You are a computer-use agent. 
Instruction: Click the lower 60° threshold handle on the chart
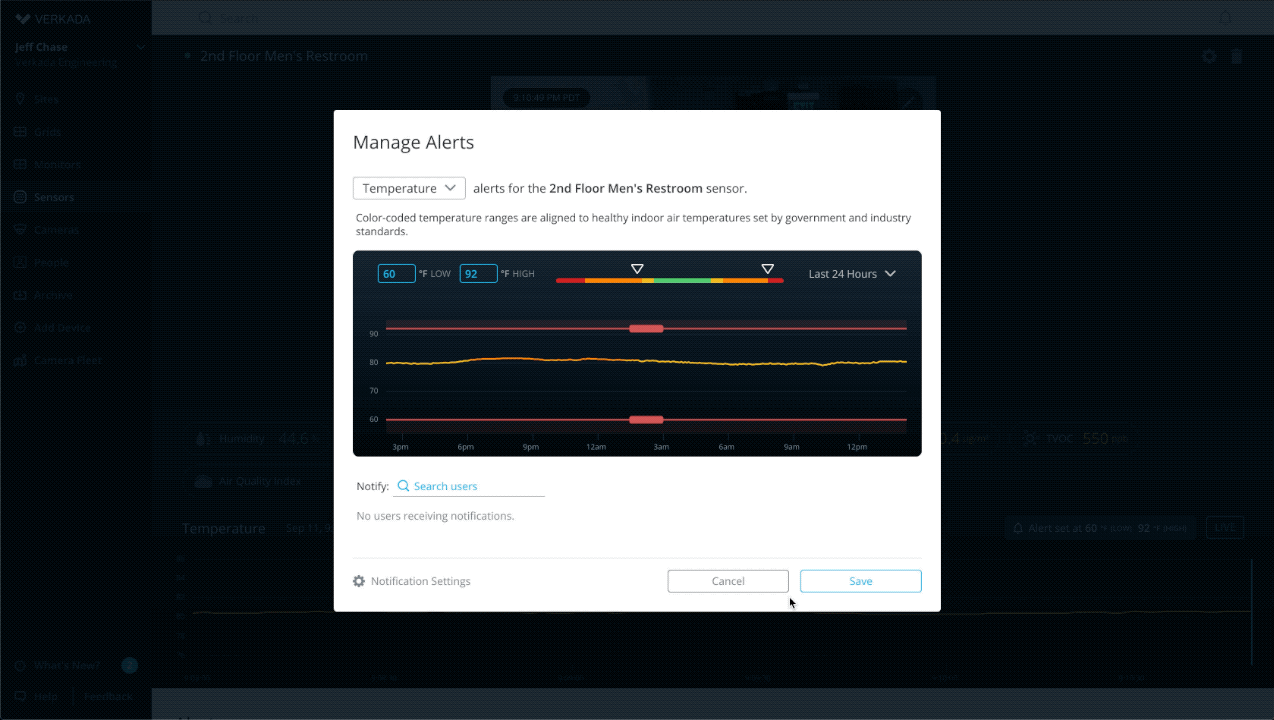click(x=646, y=420)
